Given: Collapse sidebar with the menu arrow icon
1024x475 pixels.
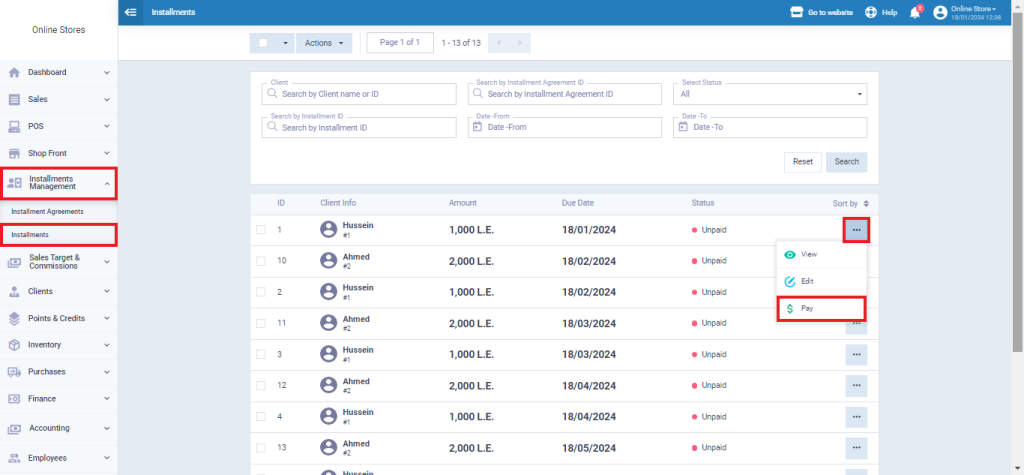Looking at the screenshot, I should point(131,12).
